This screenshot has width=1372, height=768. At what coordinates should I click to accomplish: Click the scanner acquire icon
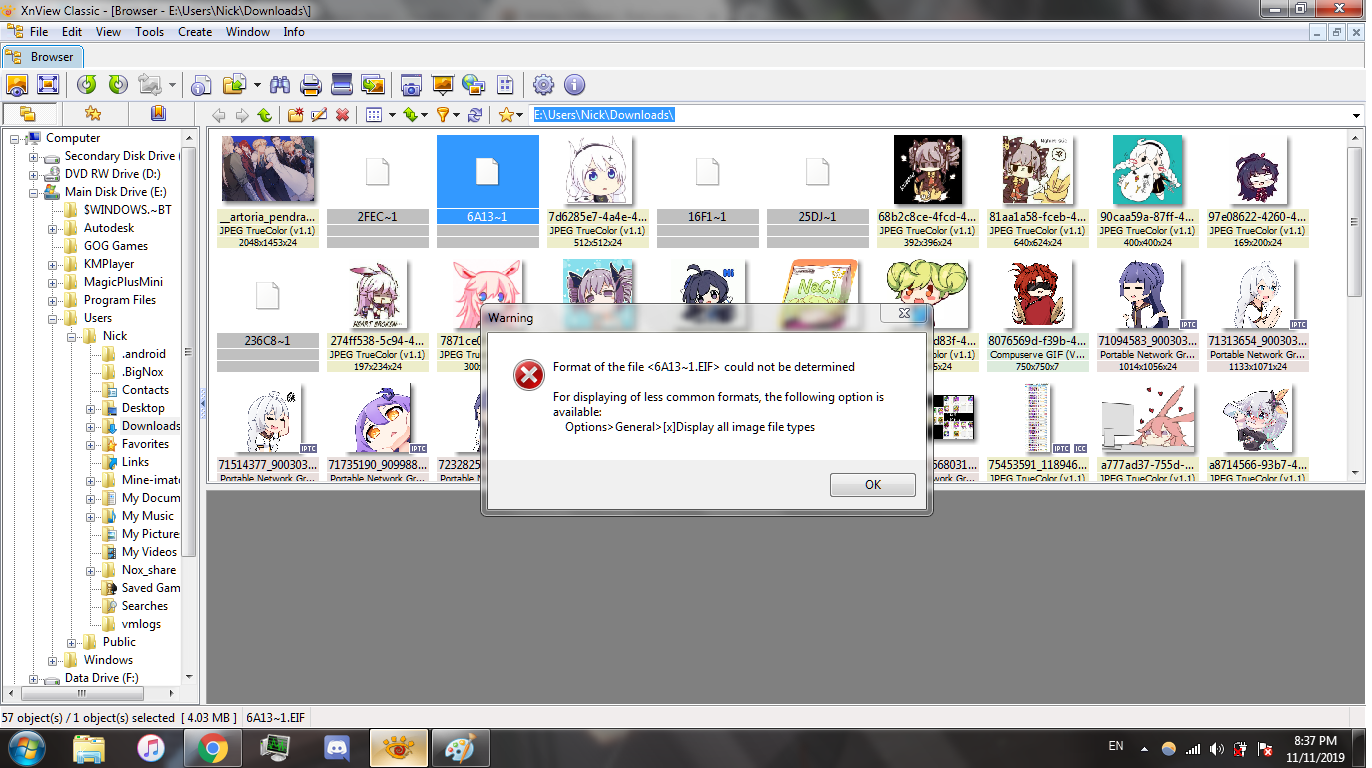pos(342,85)
